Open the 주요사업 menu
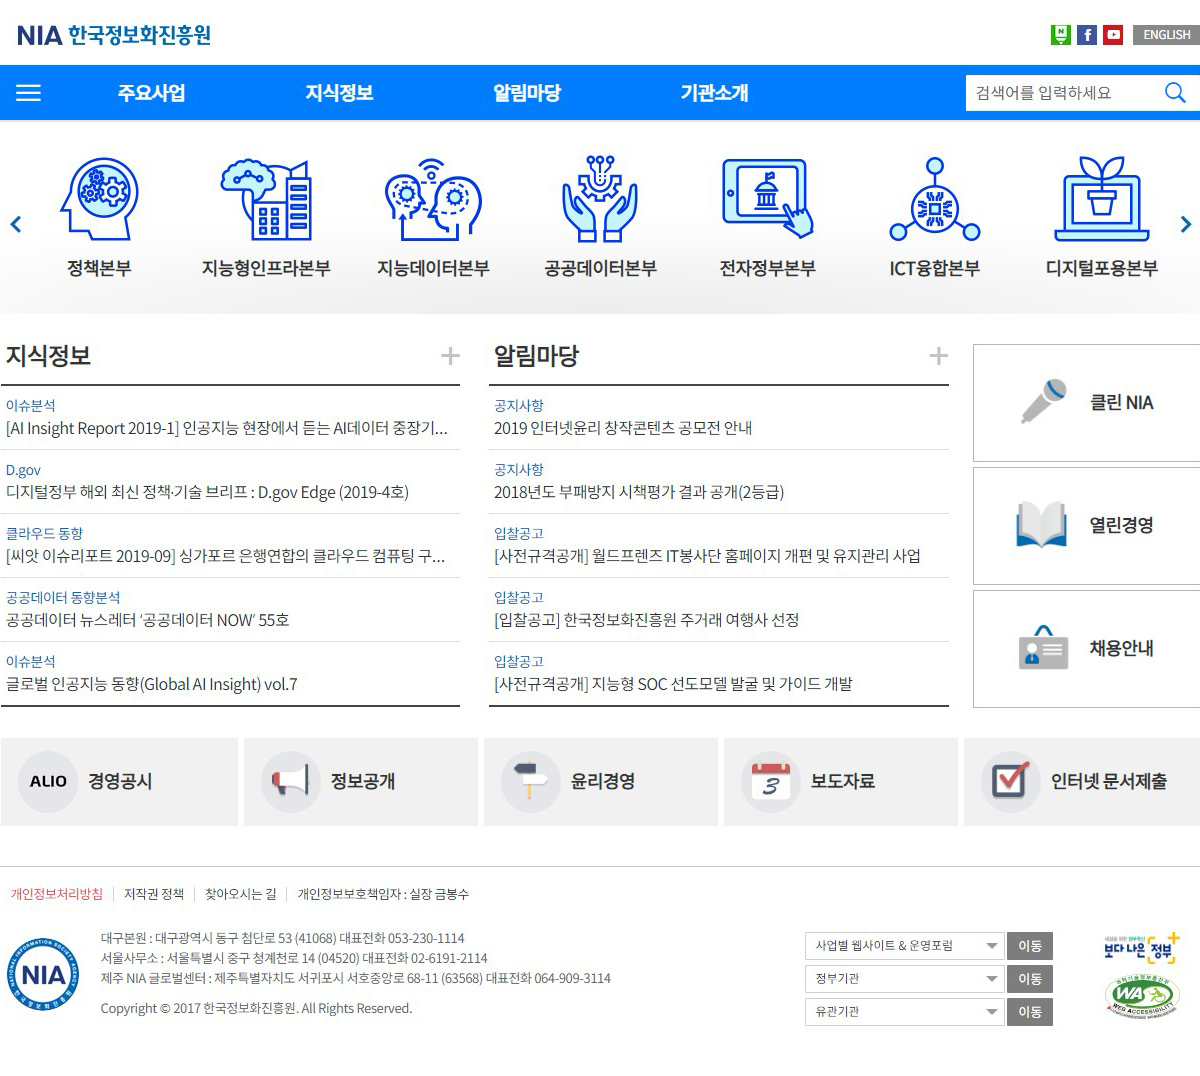 tap(152, 93)
